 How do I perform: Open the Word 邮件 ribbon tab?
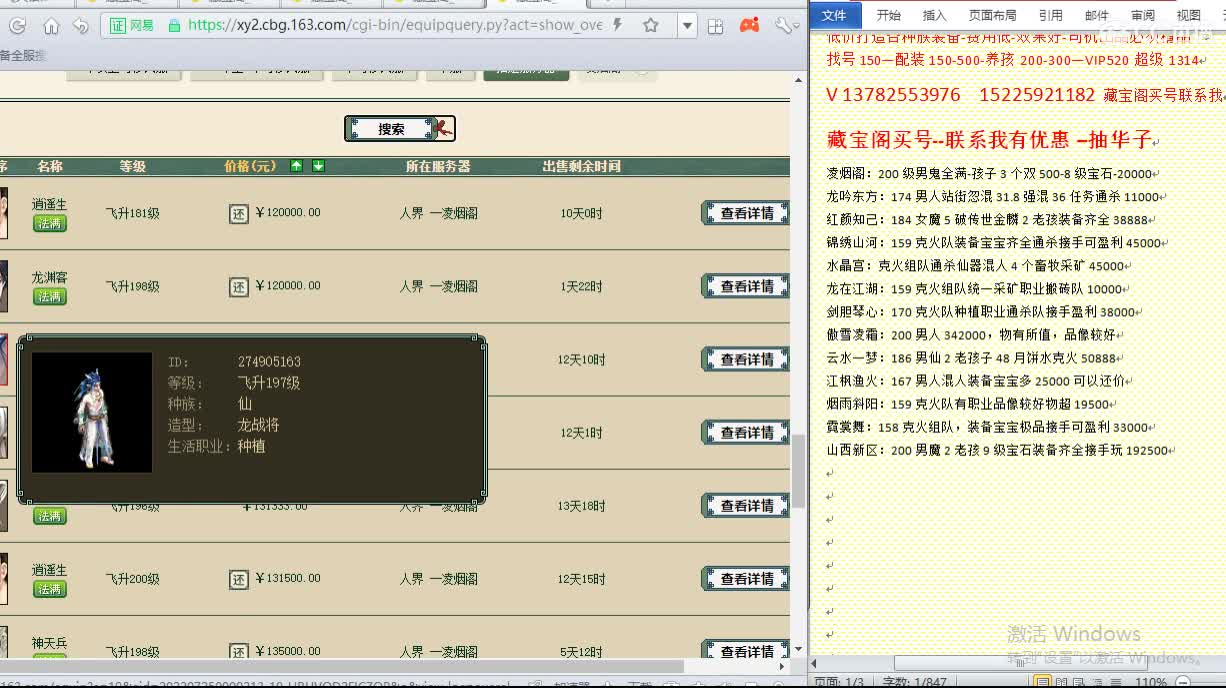1097,15
